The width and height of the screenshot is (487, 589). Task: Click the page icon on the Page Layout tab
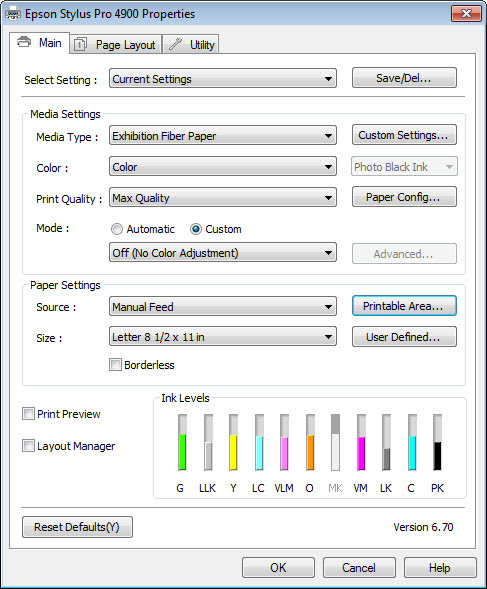tap(80, 44)
